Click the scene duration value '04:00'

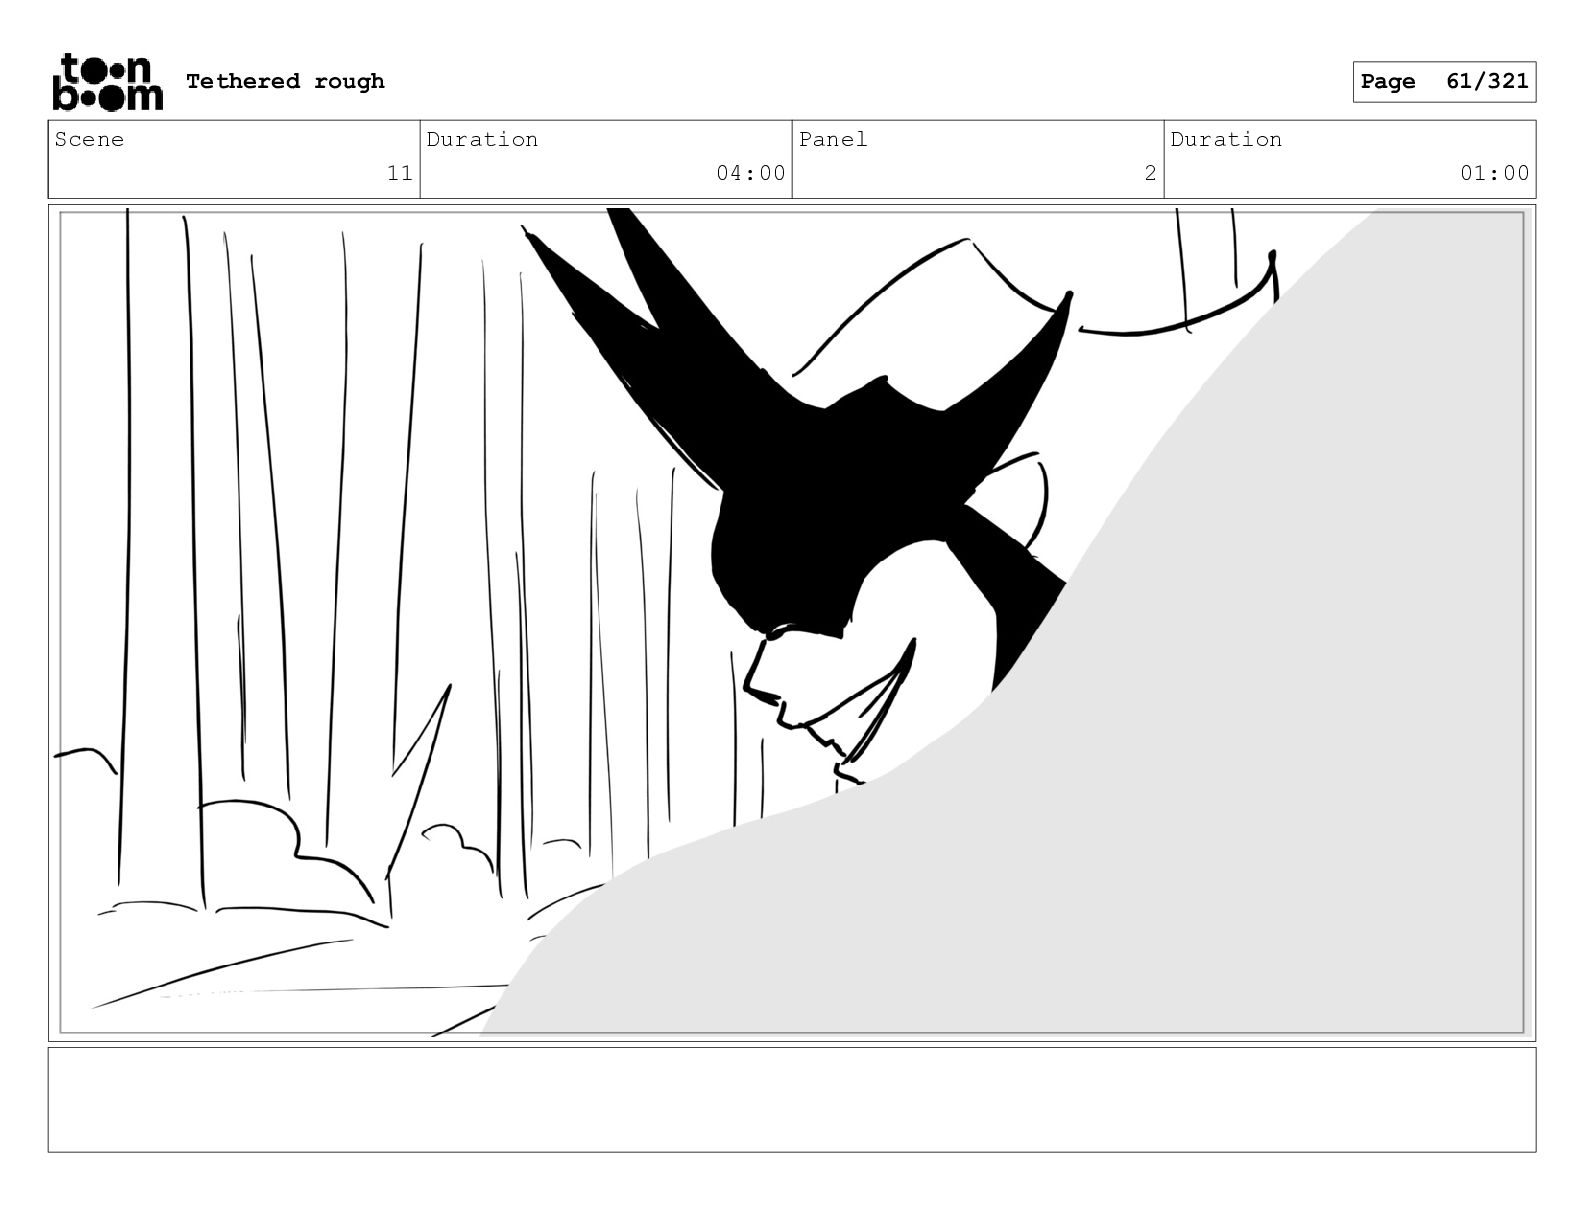[x=751, y=173]
